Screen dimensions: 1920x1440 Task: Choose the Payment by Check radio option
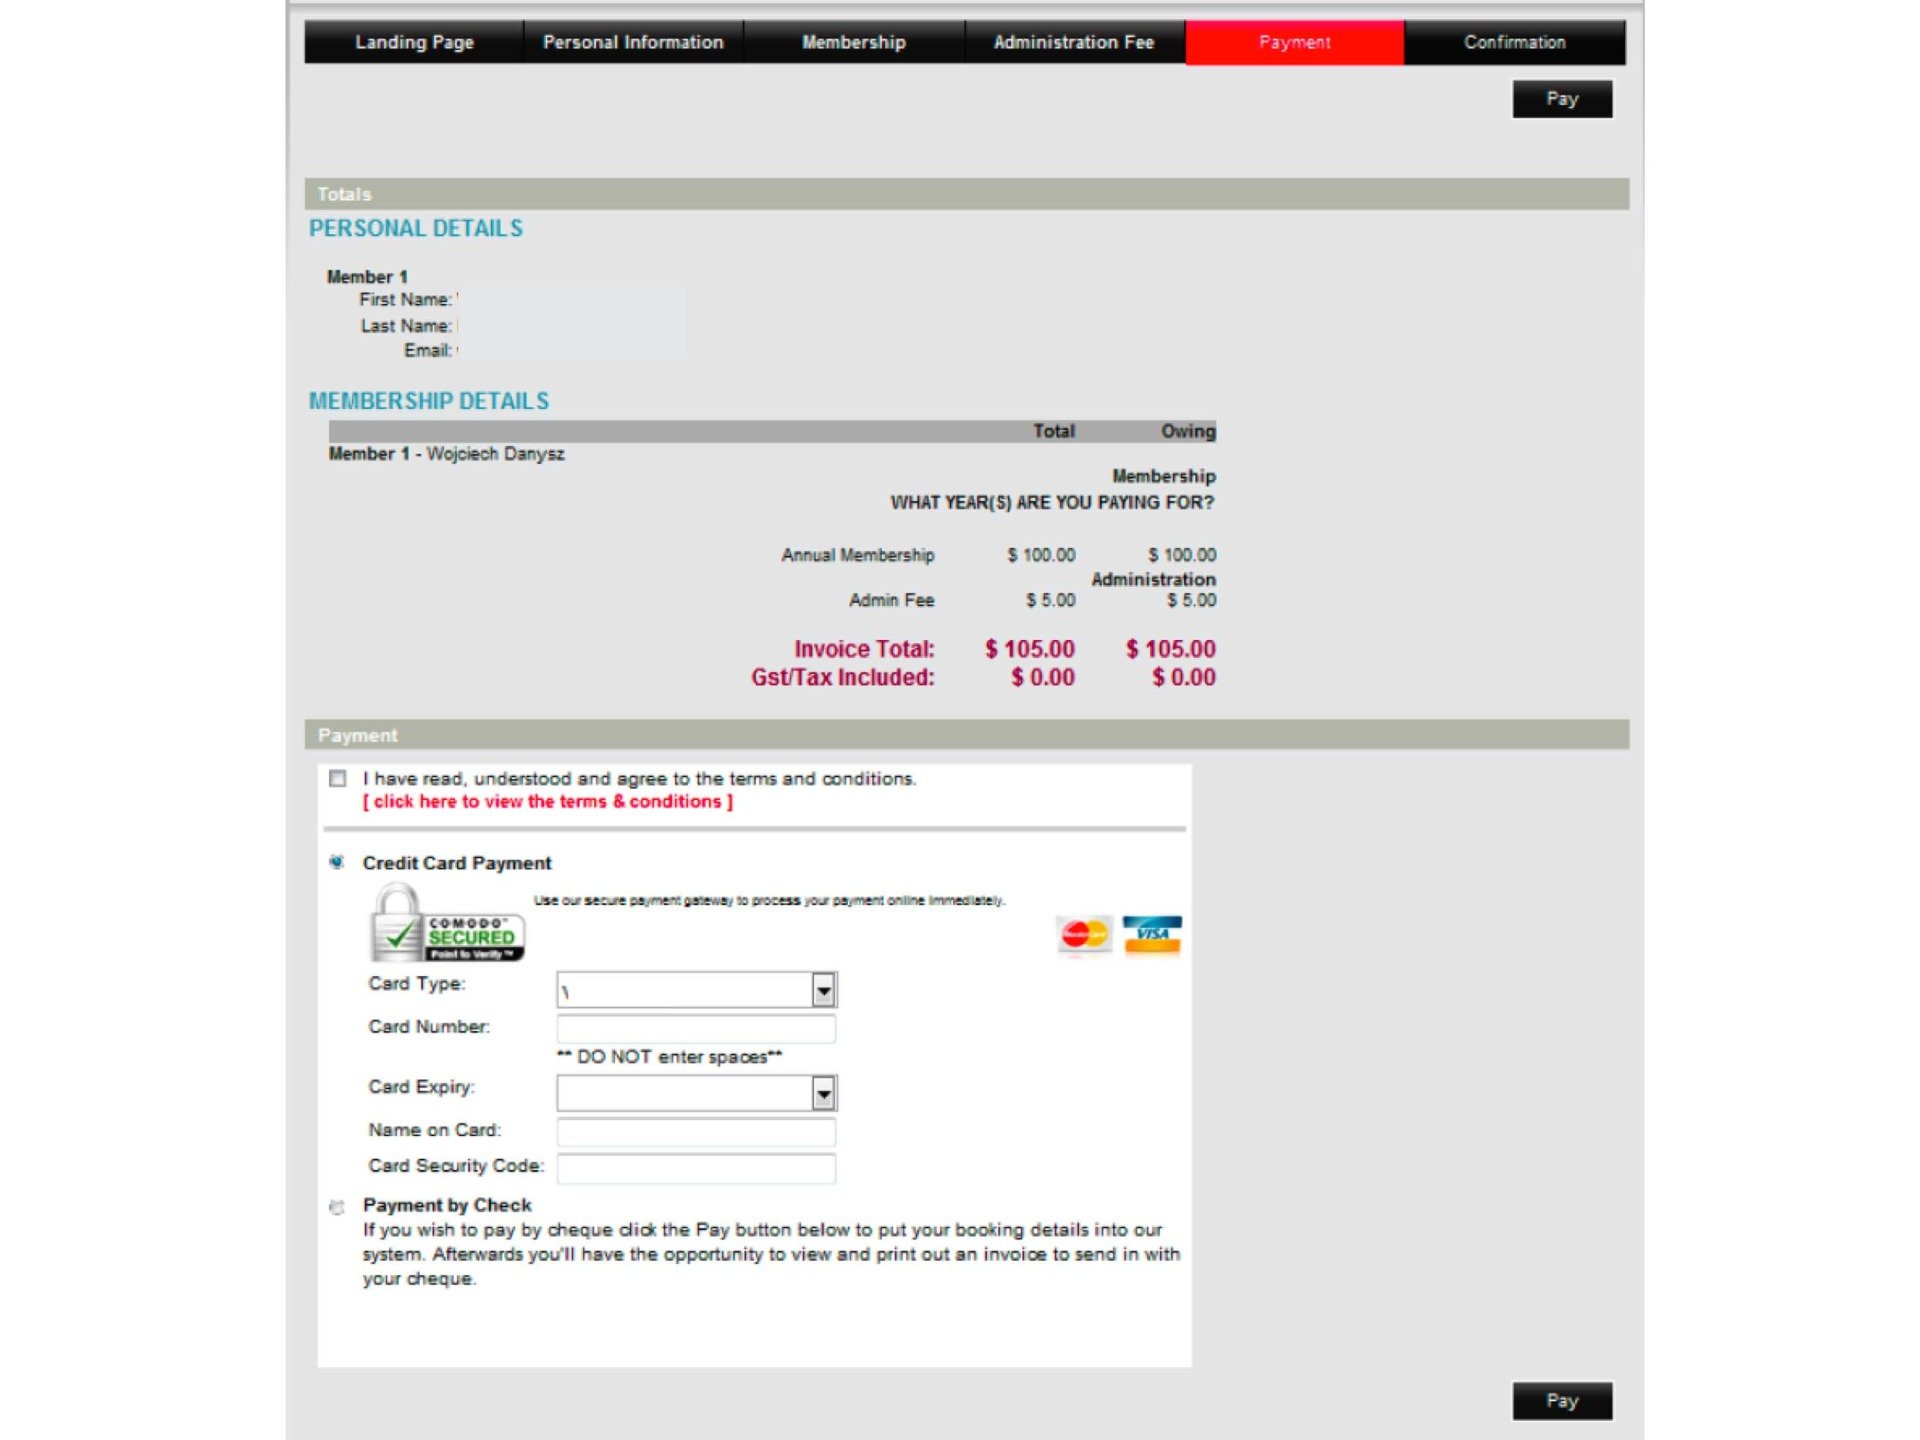coord(337,1207)
